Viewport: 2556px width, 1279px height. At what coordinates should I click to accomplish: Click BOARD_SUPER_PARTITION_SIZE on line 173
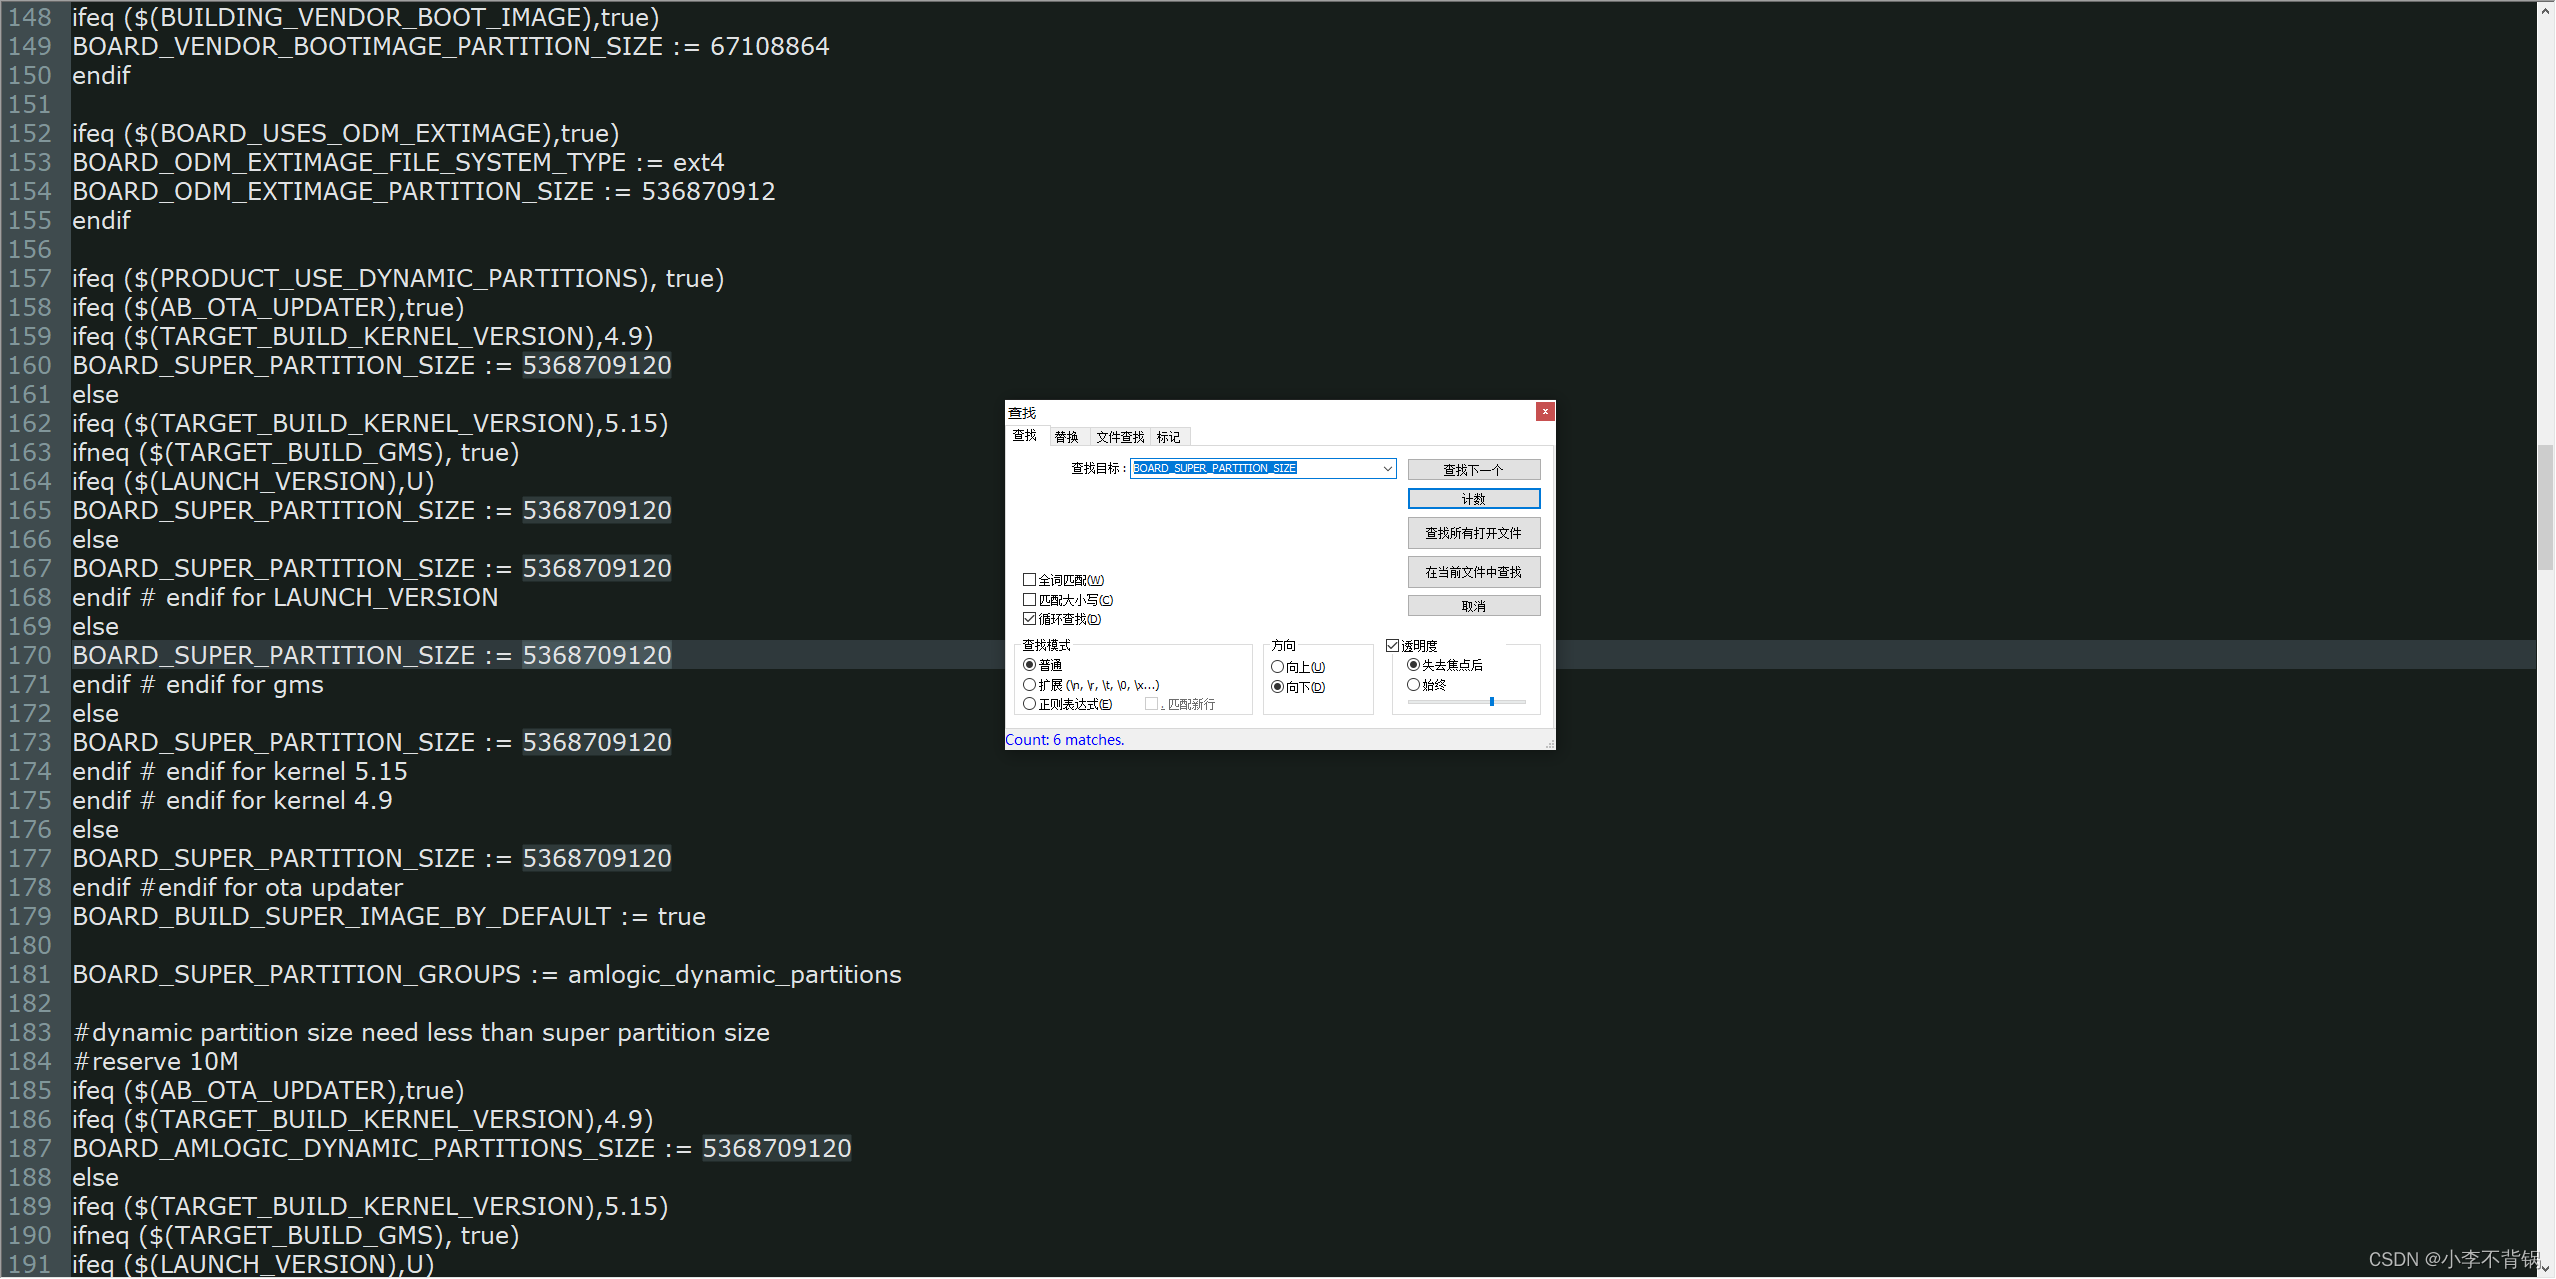point(274,743)
